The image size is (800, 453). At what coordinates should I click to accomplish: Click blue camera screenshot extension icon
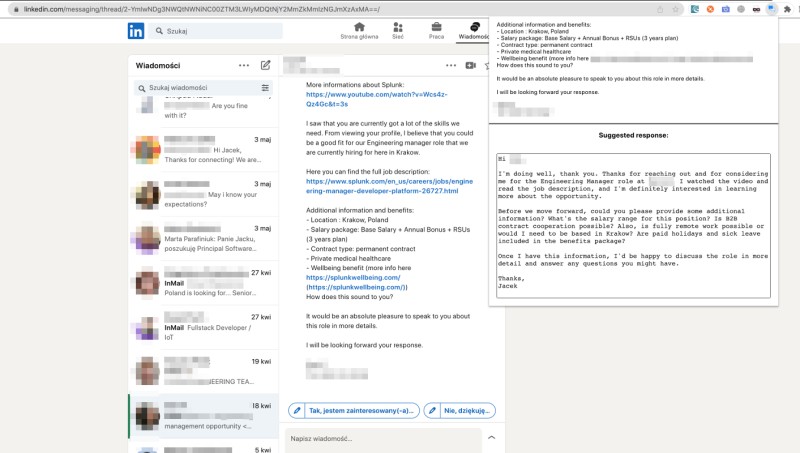726,9
